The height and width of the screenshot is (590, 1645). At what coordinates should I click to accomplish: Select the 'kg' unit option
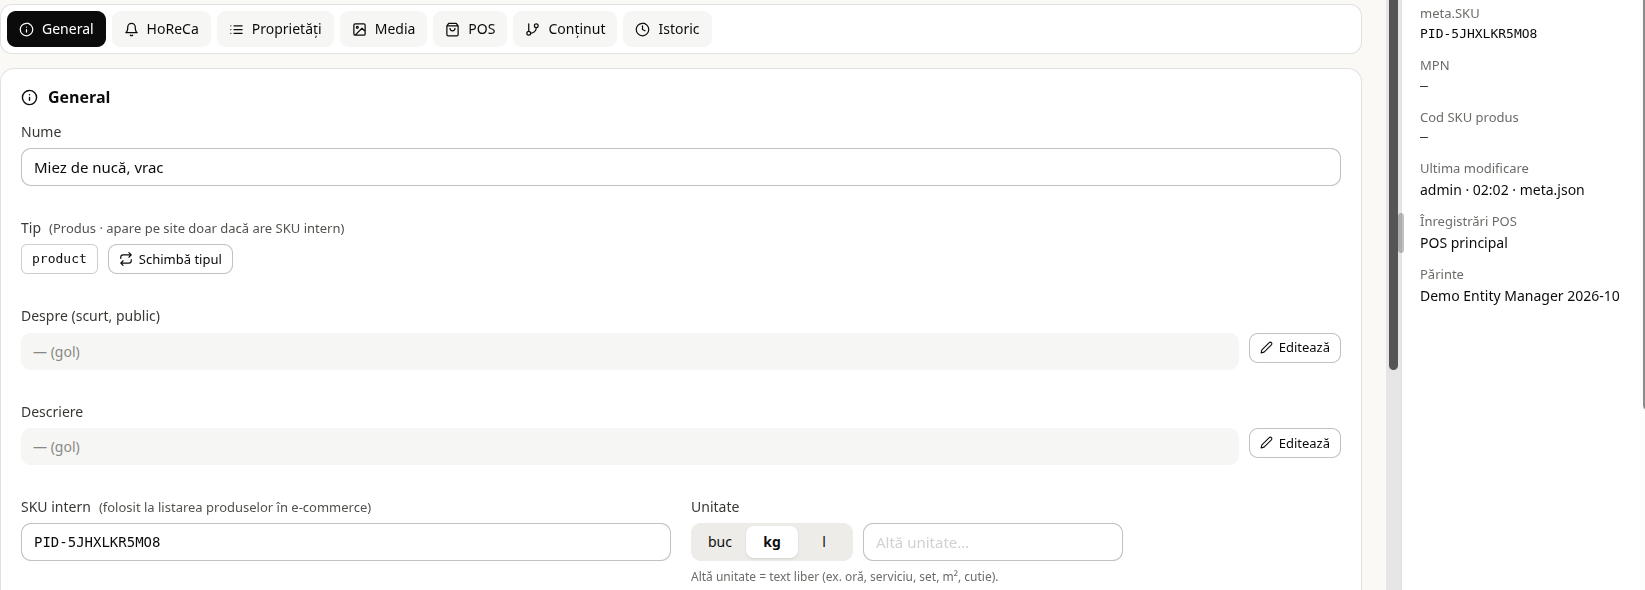click(x=772, y=542)
